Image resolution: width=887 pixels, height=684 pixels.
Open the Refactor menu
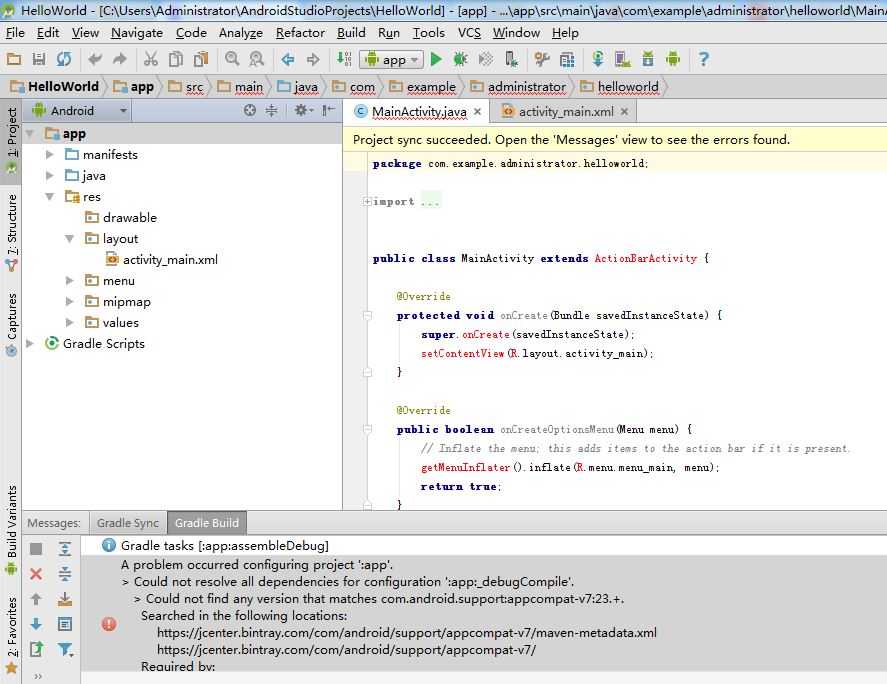pyautogui.click(x=300, y=33)
